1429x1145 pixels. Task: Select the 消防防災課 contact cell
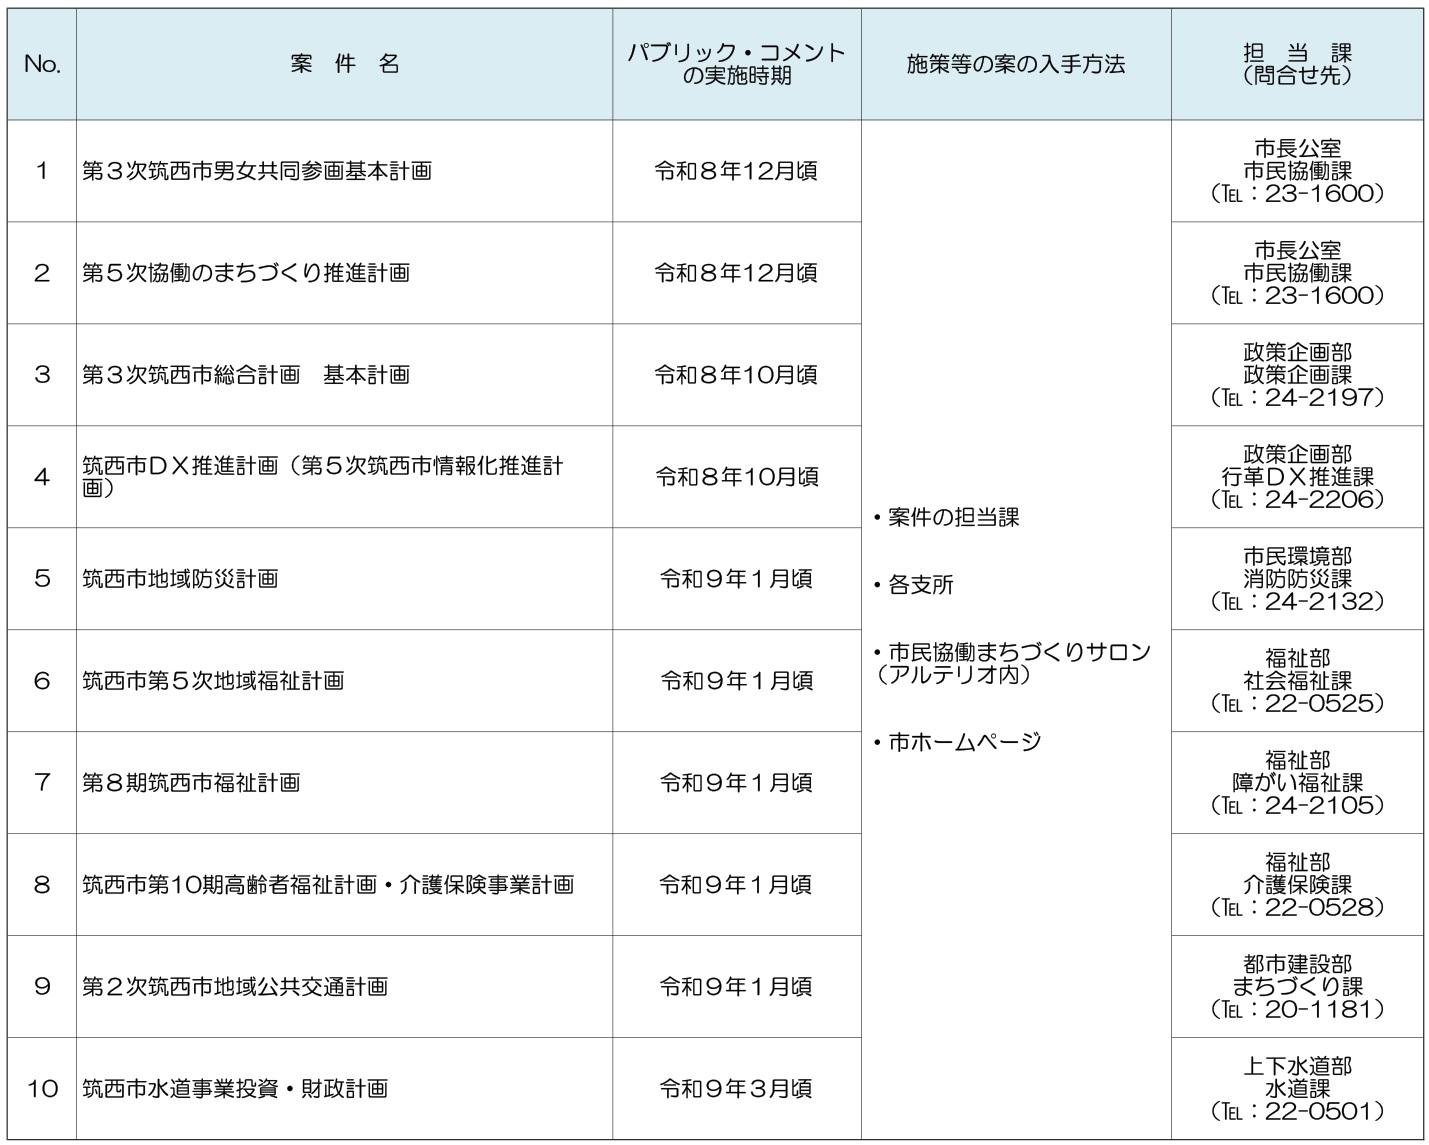[1297, 579]
